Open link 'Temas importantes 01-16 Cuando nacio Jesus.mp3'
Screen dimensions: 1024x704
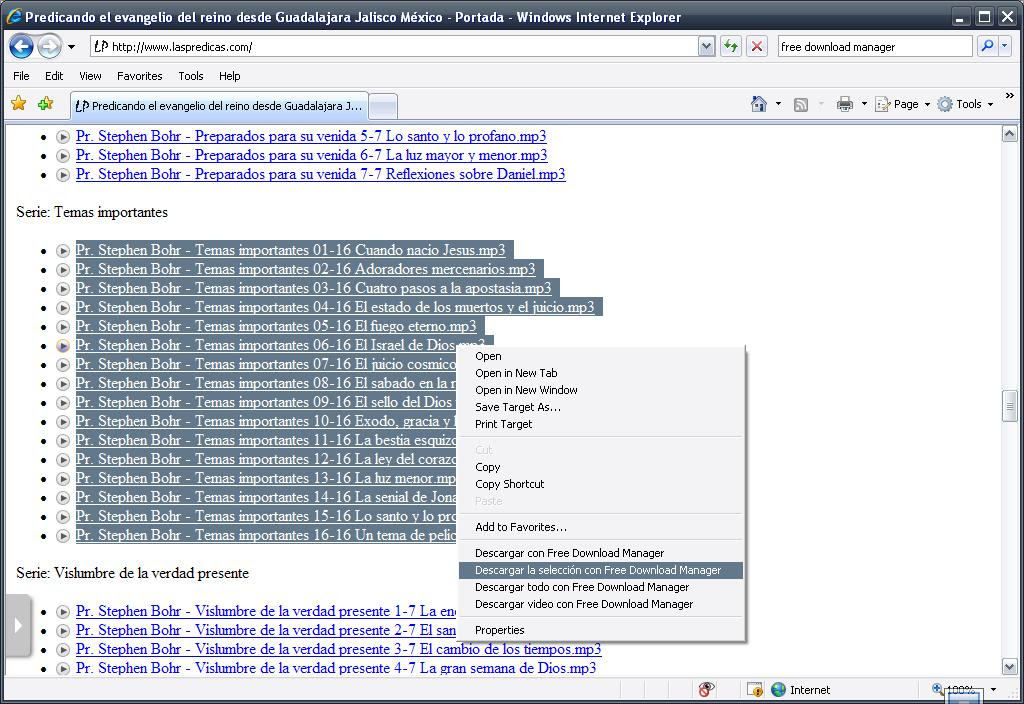[x=291, y=249]
